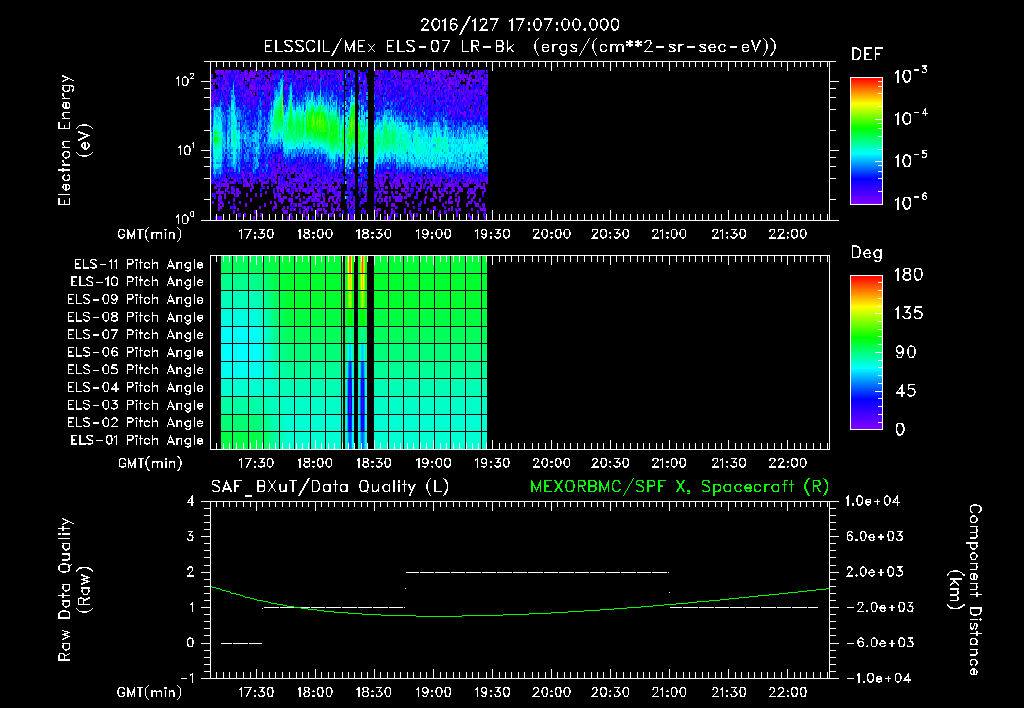Click the 6.0e+03 tick on distance axis
Image resolution: width=1024 pixels, height=708 pixels.
[x=875, y=536]
